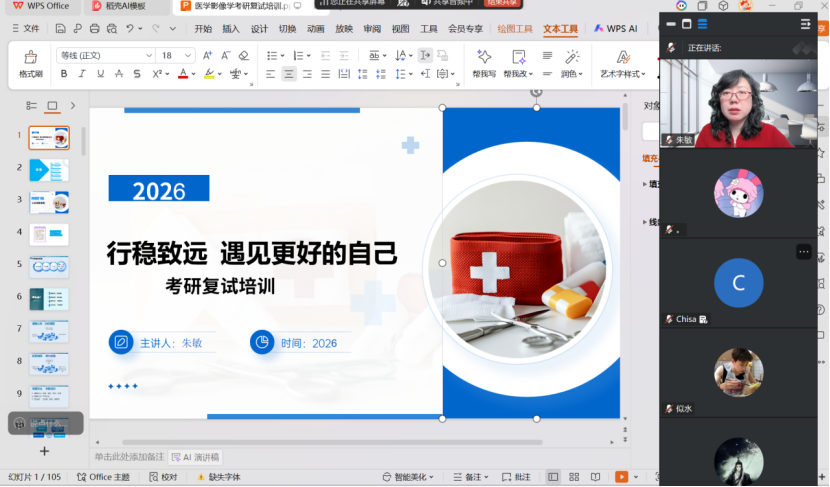Click the red font color swatch
The width and height of the screenshot is (830, 487).
(183, 74)
